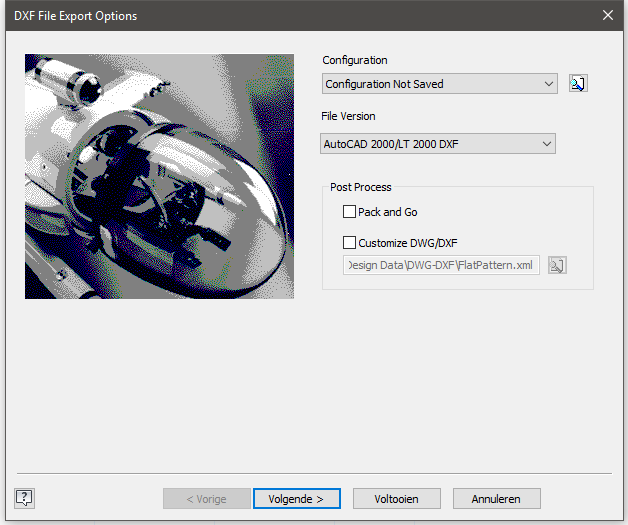The image size is (628, 525).
Task: Click the File Version label
Action: coord(348,116)
